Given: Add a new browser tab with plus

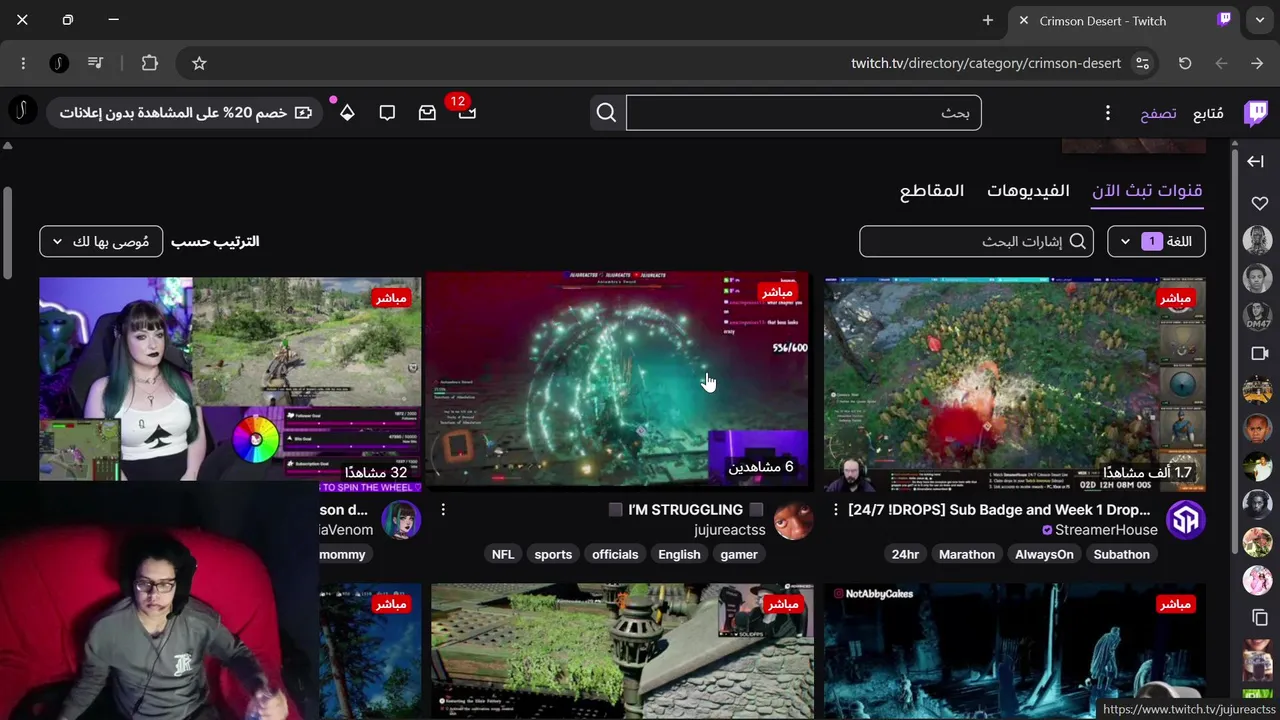Looking at the screenshot, I should [x=988, y=20].
